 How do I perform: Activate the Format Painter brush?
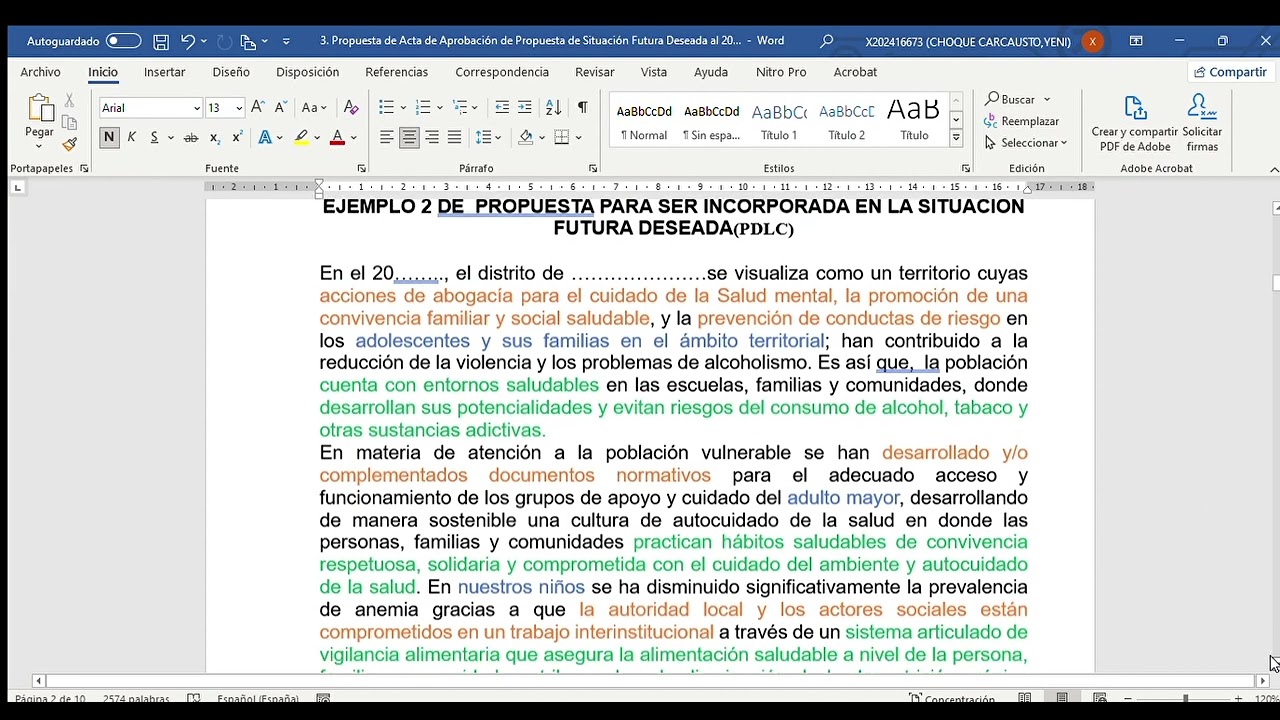[x=69, y=144]
